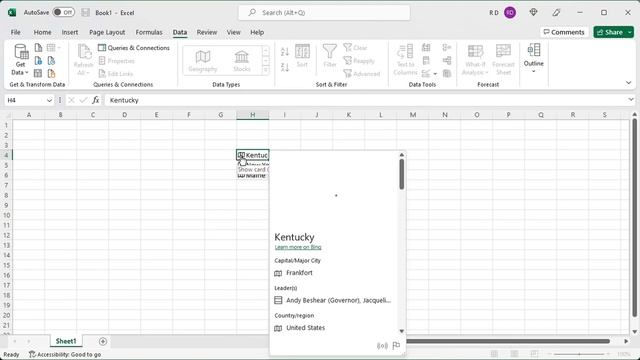The height and width of the screenshot is (360, 640).
Task: Choose the Geography data type
Action: [x=203, y=61]
